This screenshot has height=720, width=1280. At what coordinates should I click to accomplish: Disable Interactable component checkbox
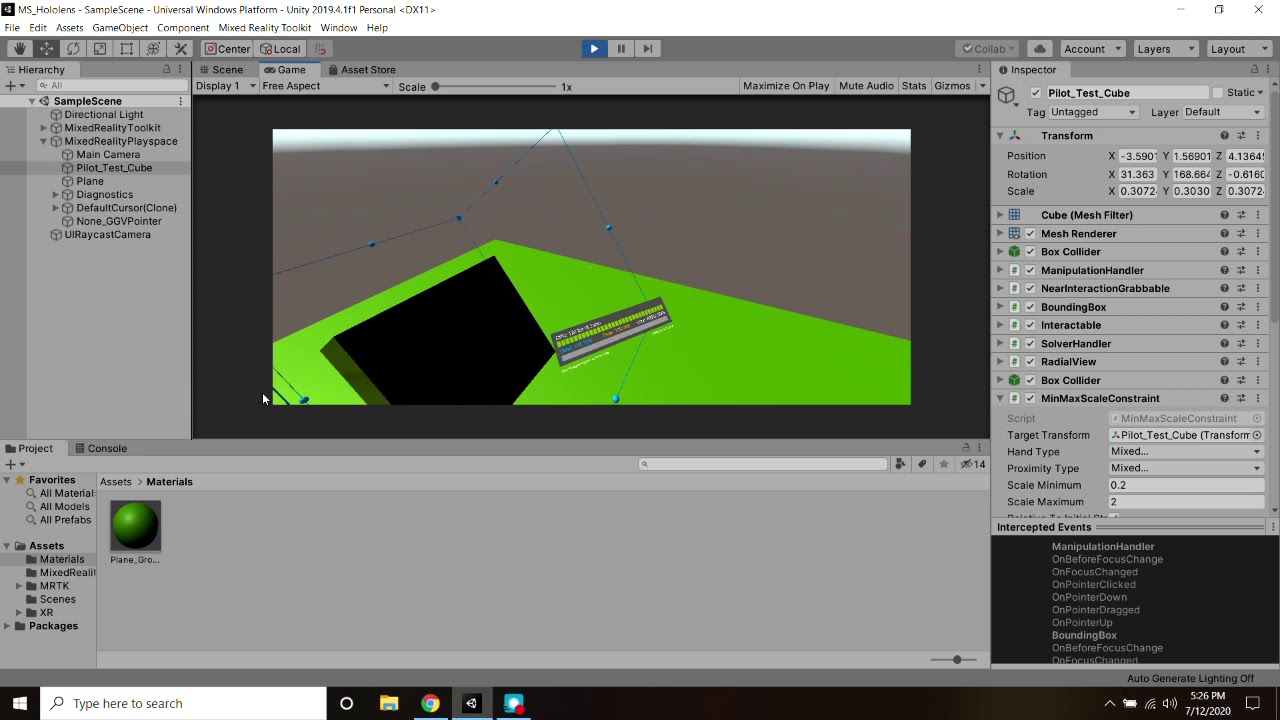pyautogui.click(x=1031, y=325)
